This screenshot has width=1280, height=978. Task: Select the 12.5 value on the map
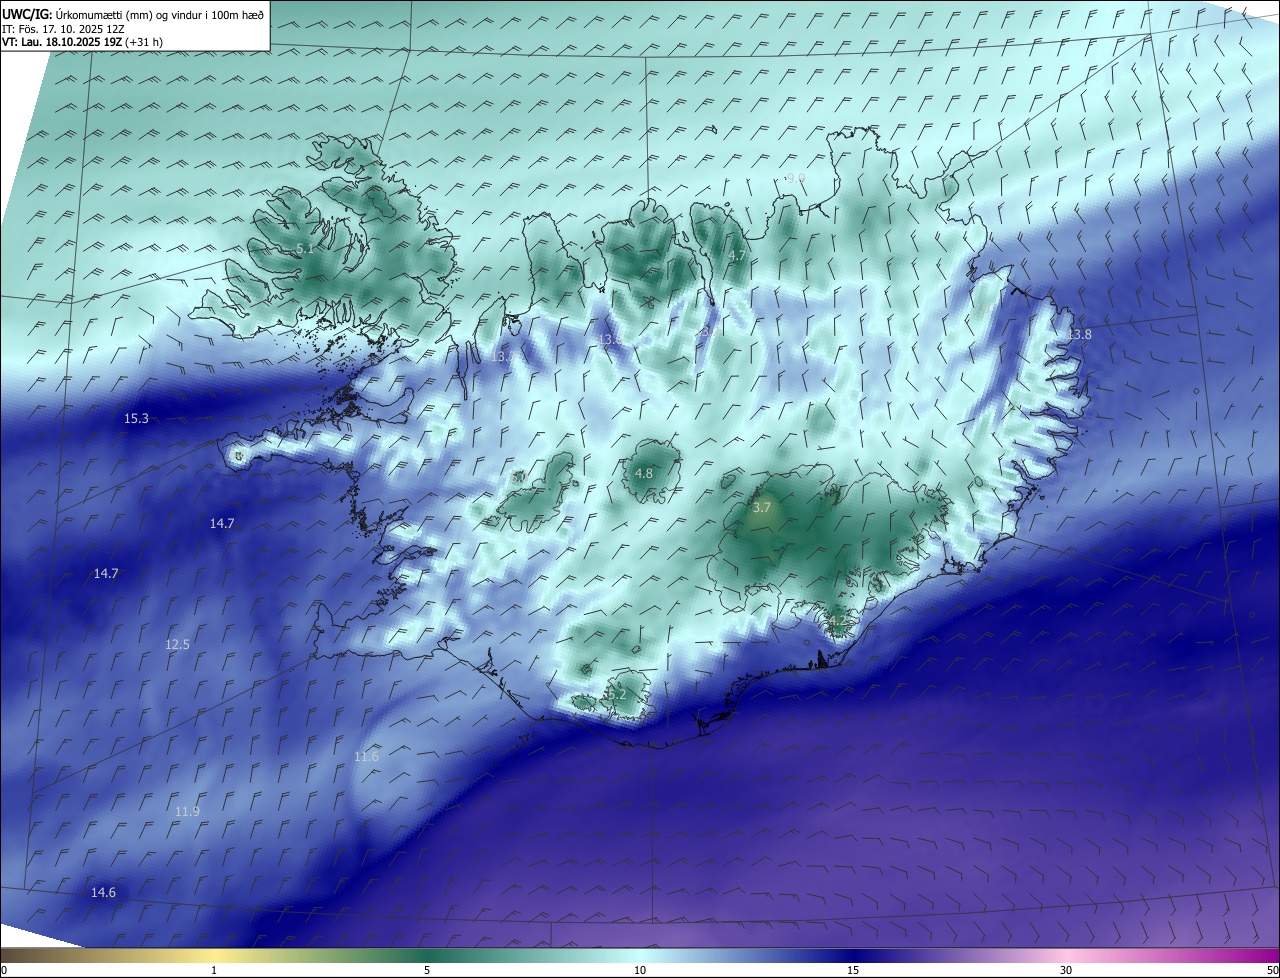tap(177, 645)
